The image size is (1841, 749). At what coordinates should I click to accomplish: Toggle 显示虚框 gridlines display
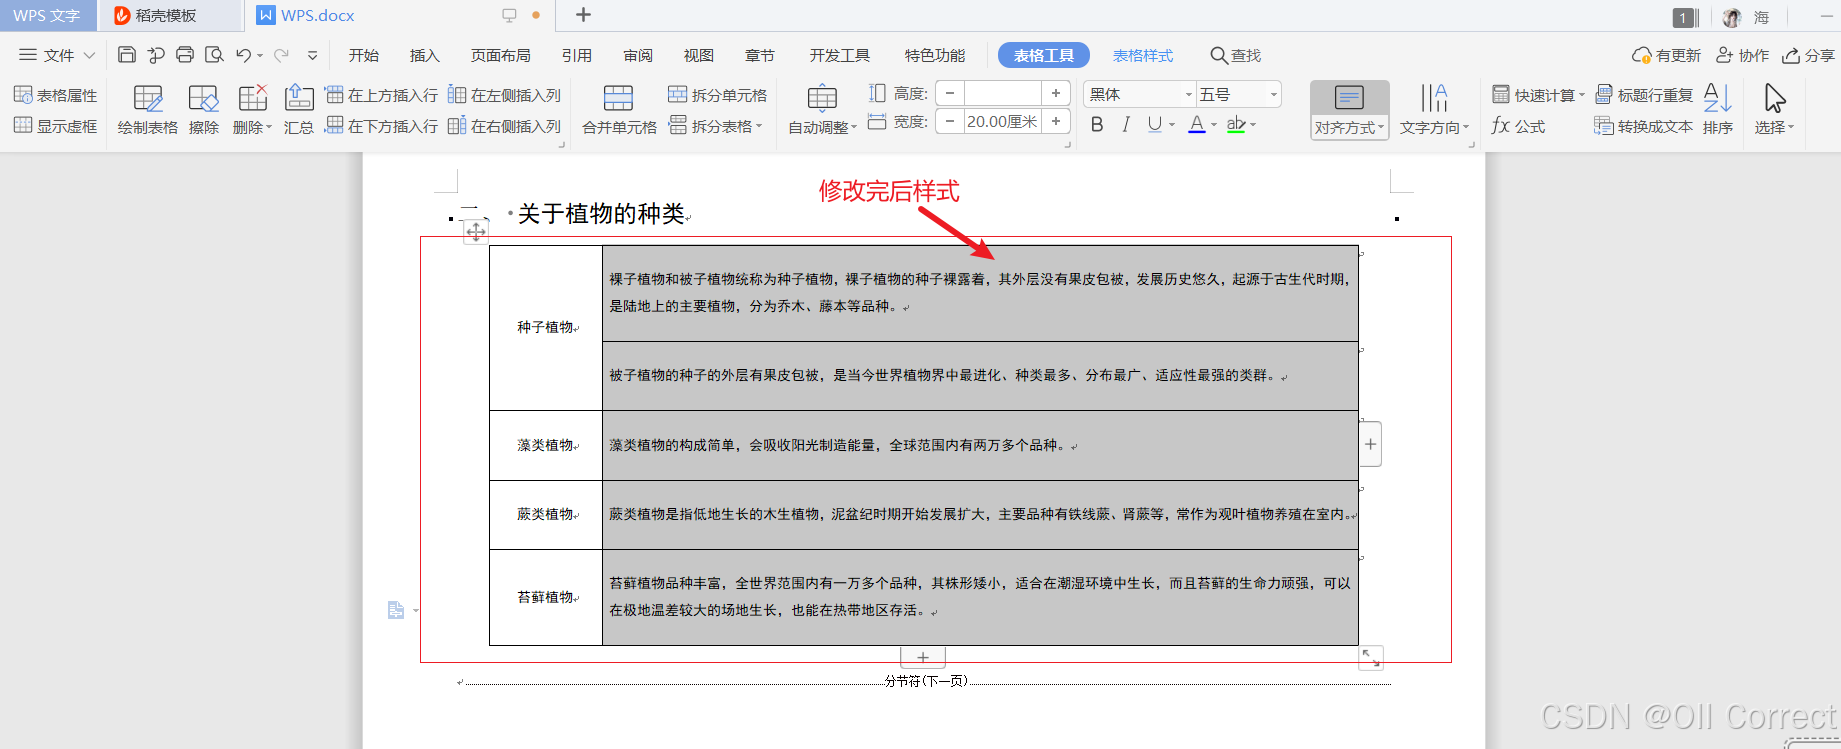click(x=56, y=126)
